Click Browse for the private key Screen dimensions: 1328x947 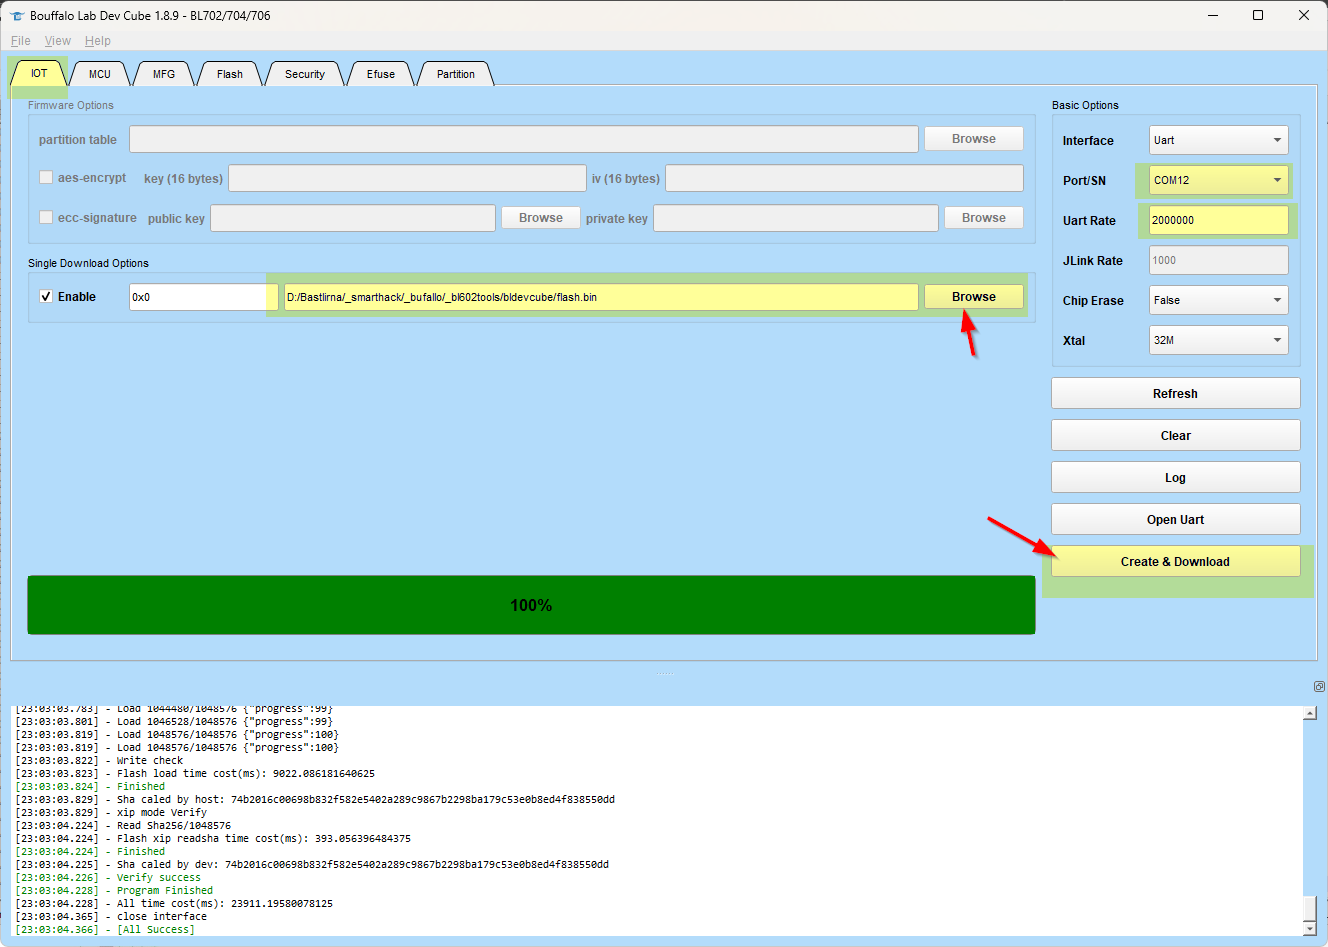(984, 218)
